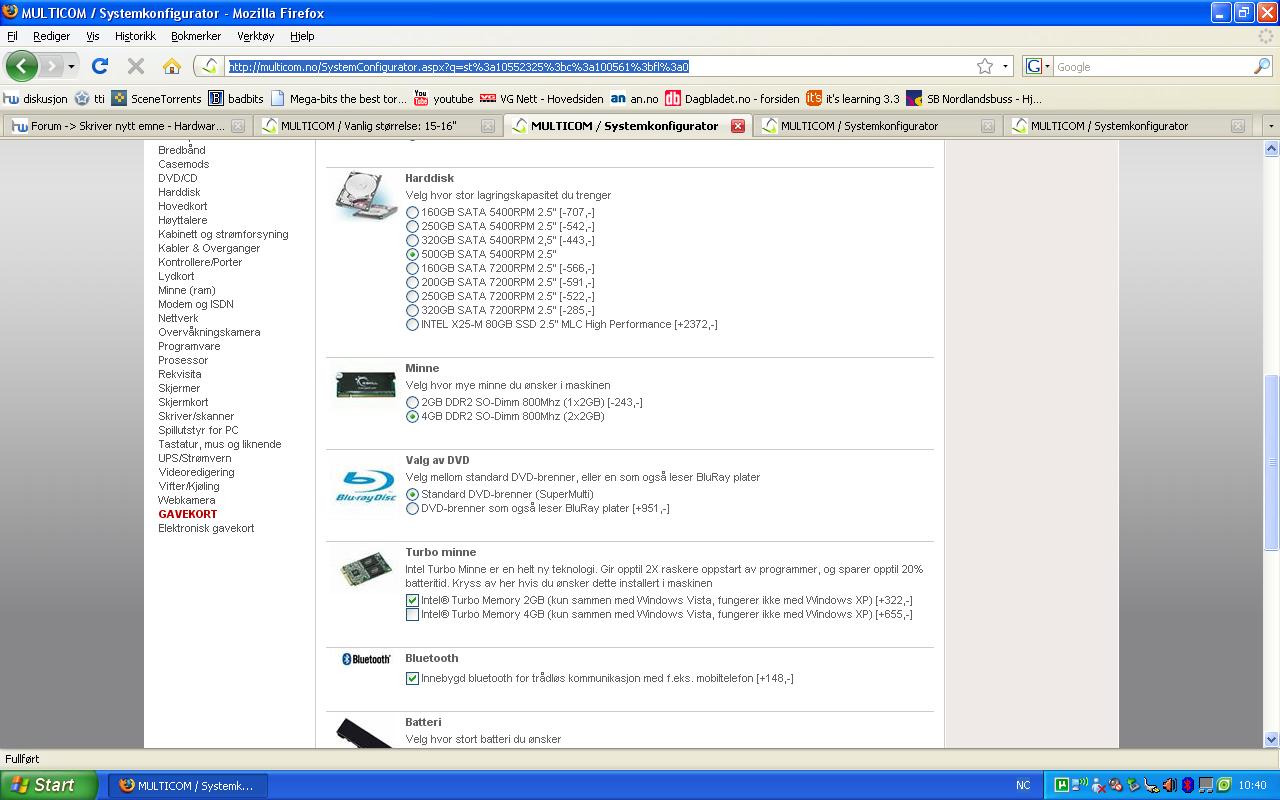Select 4GB DDR2 SO-Dimm memory option
Image resolution: width=1280 pixels, height=800 pixels.
tap(412, 417)
